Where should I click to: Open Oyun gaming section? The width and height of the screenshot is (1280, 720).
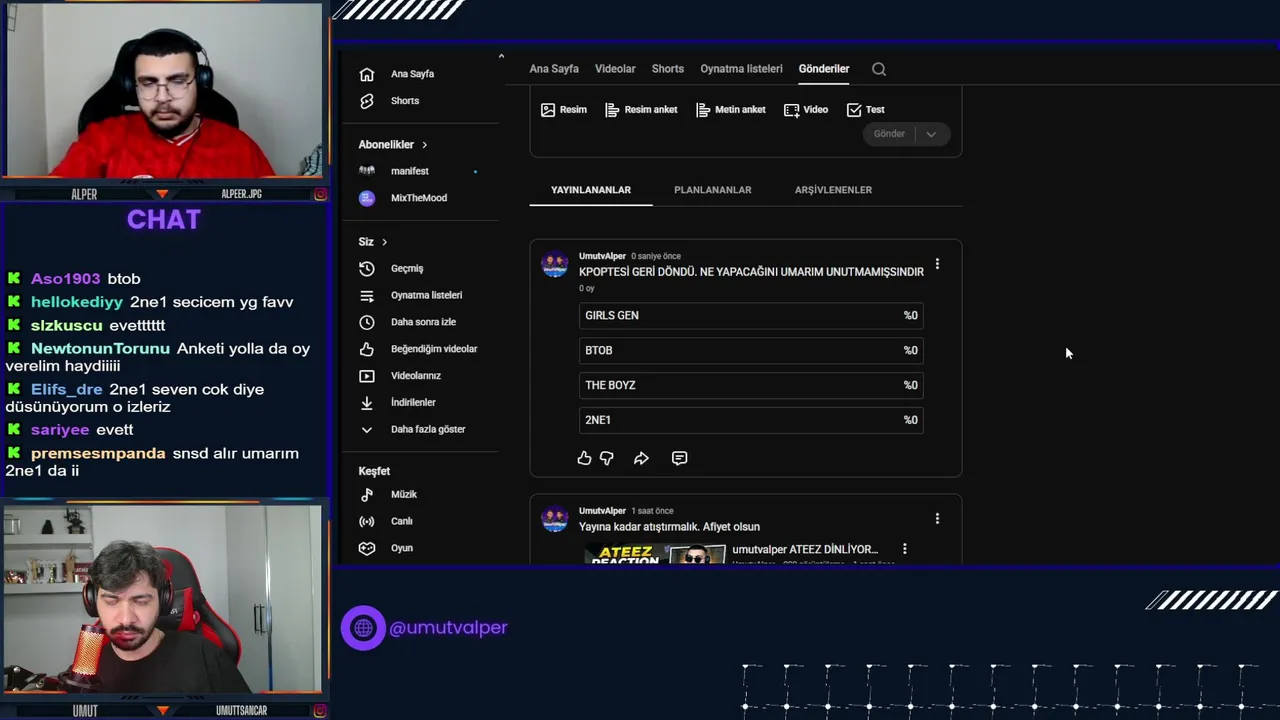[x=402, y=548]
